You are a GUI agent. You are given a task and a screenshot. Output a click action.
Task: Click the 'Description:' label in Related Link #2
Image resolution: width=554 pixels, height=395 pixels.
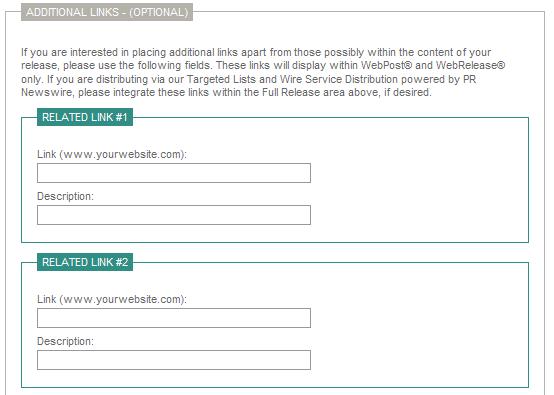click(65, 341)
